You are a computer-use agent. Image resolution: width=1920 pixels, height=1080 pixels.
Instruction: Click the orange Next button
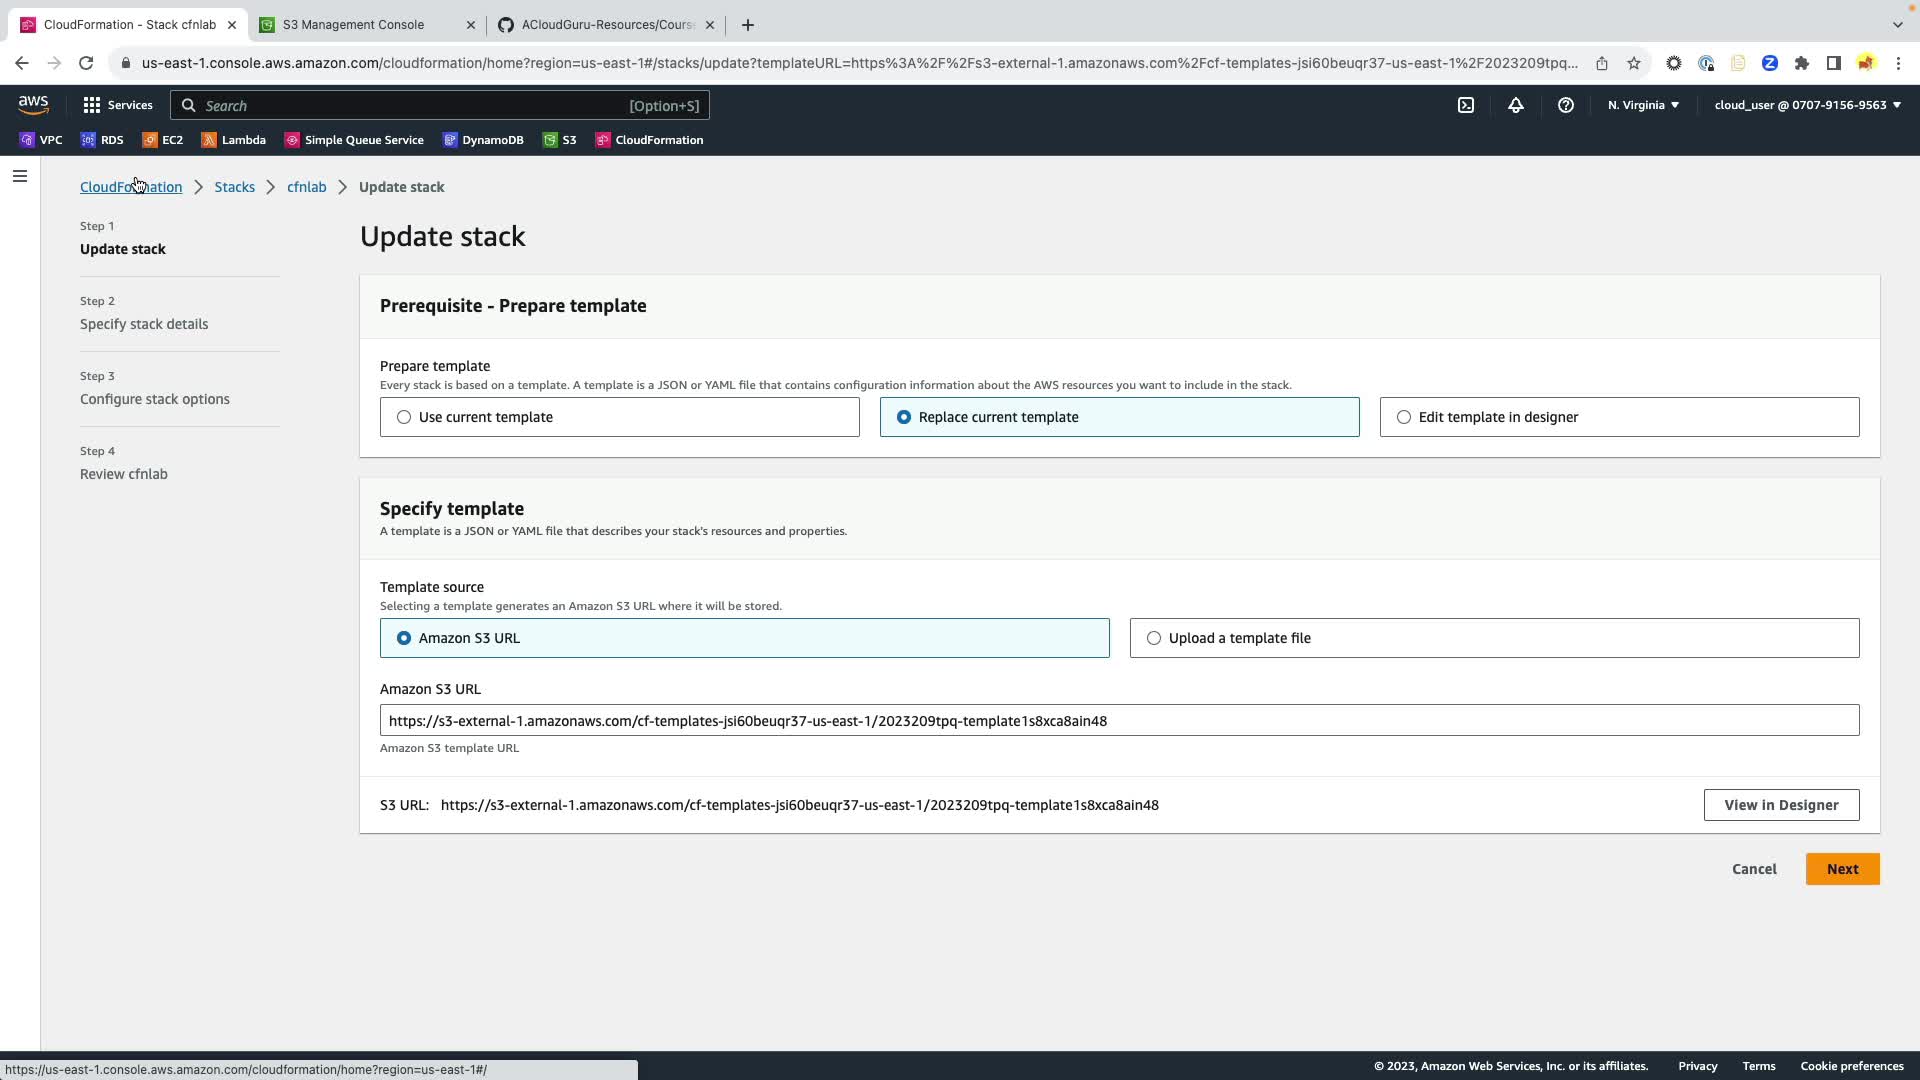1842,869
